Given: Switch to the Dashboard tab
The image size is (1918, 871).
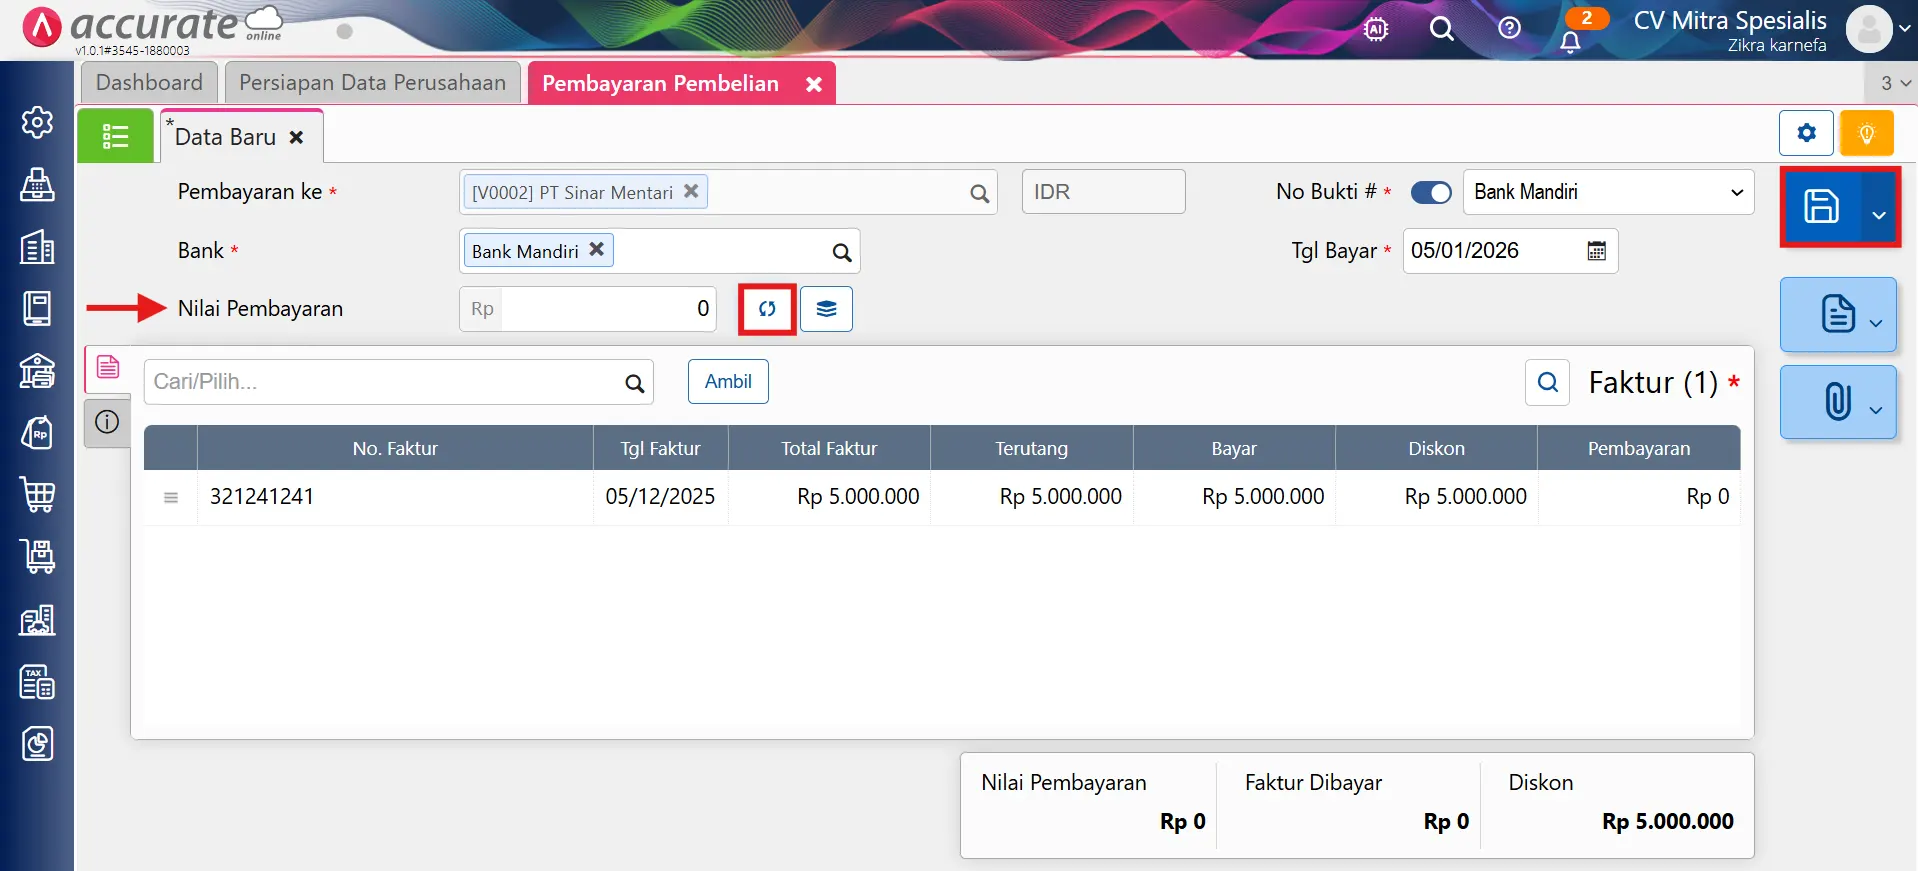Looking at the screenshot, I should tap(149, 83).
